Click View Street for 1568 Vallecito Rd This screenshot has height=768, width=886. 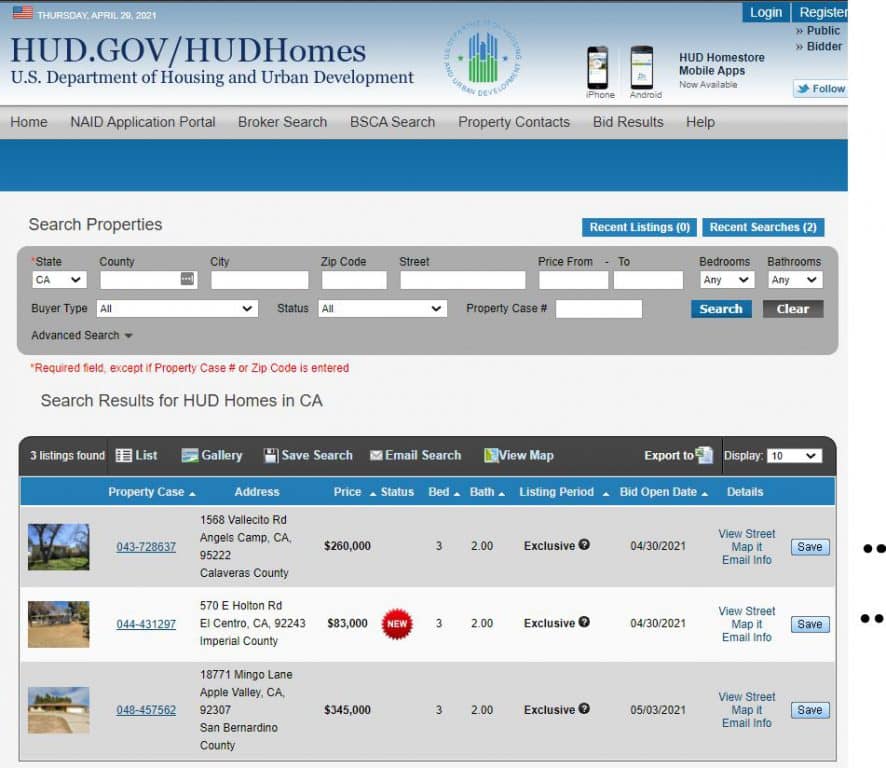click(746, 533)
